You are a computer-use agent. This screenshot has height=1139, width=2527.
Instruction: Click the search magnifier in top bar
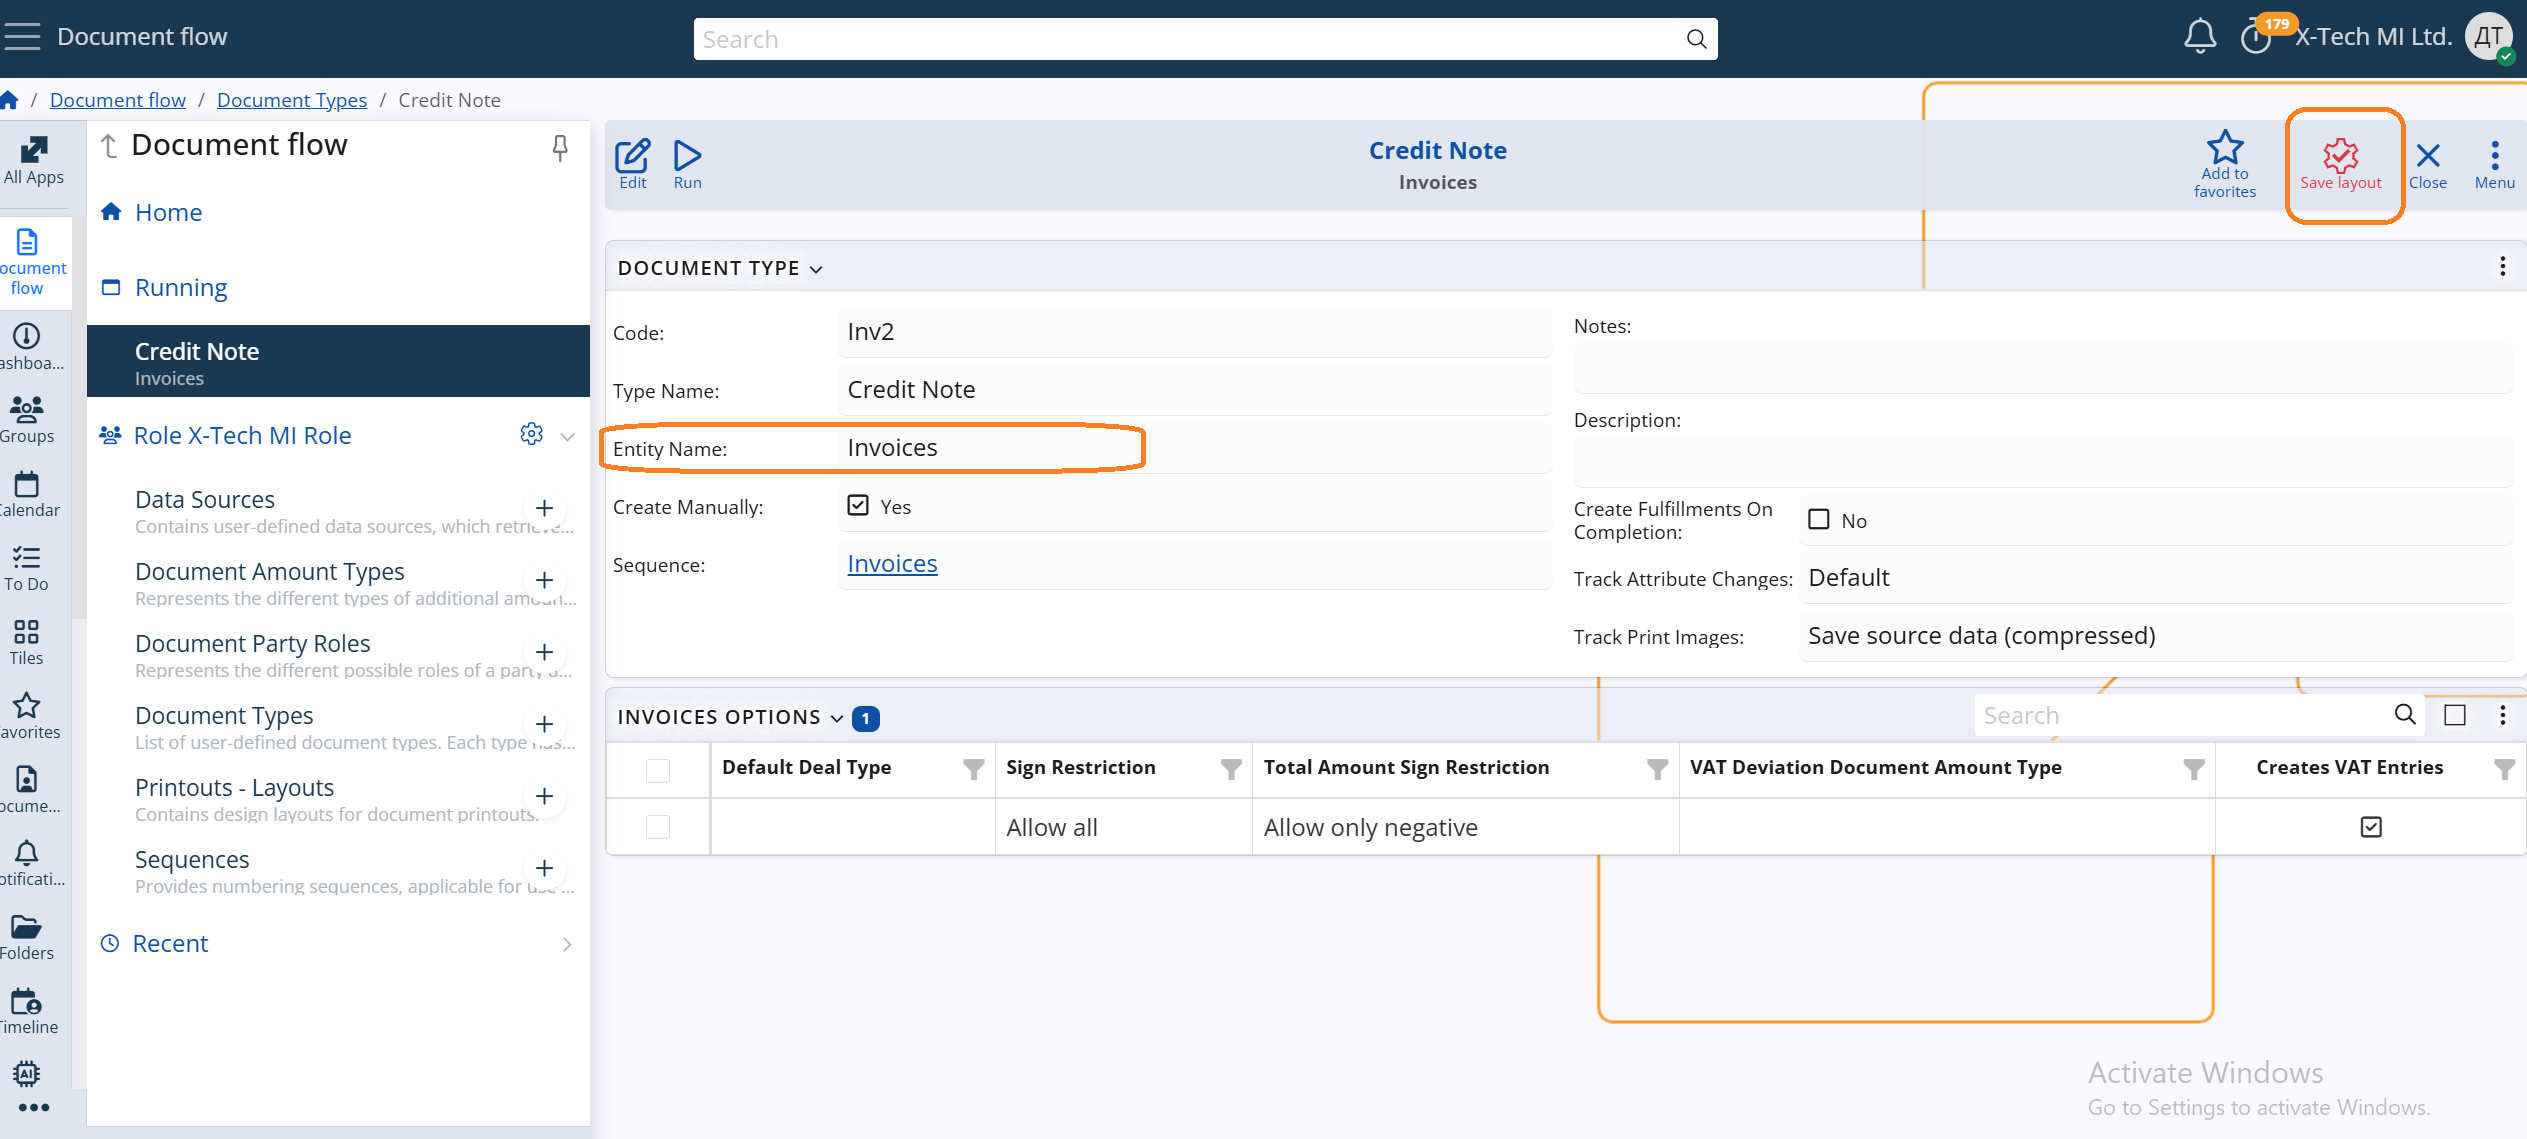[x=1696, y=39]
